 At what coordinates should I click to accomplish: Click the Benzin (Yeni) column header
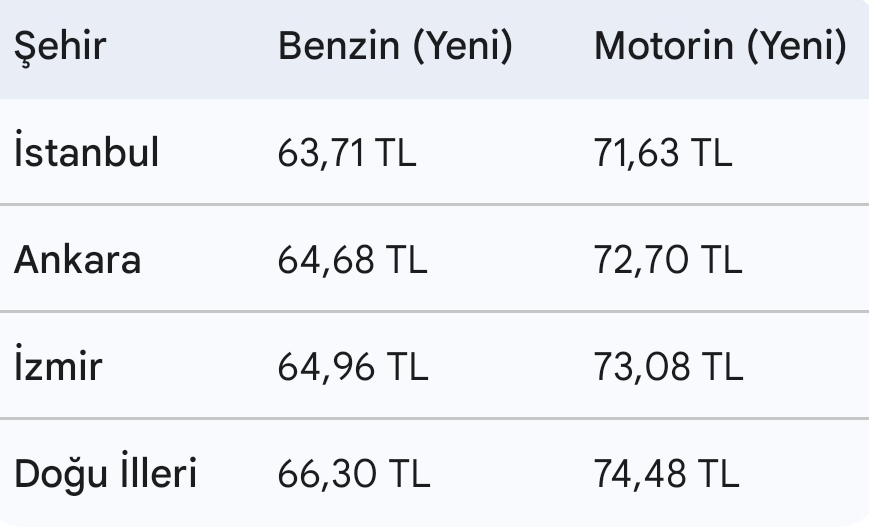tap(395, 47)
